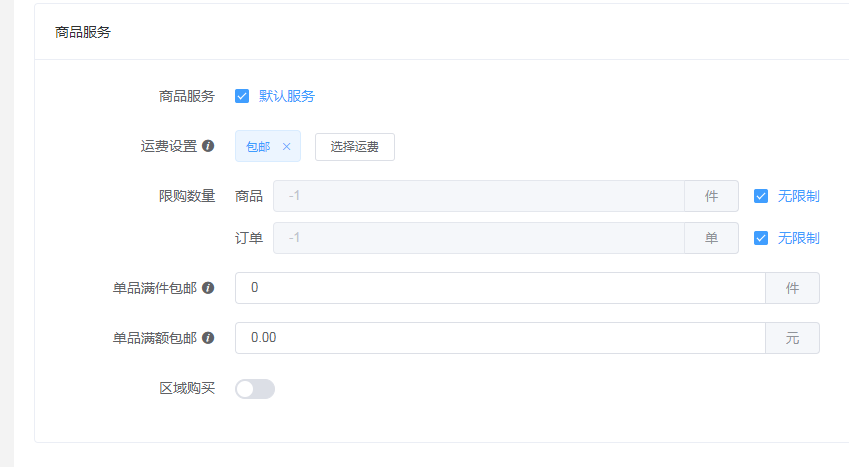The width and height of the screenshot is (849, 467).
Task: Click the 件 unit suffix on 商品 limit row
Action: point(711,196)
